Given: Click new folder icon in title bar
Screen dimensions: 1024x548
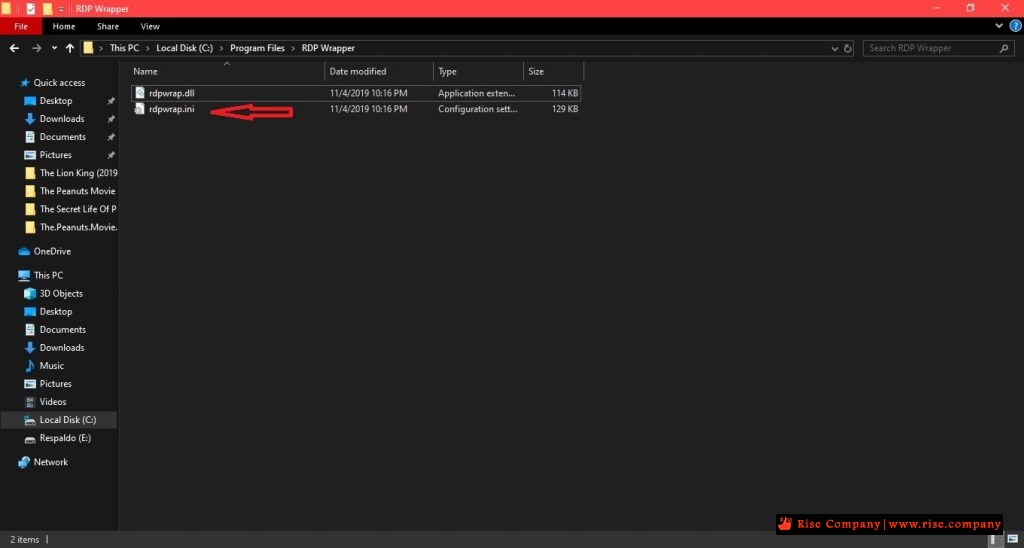Looking at the screenshot, I should 47,8.
